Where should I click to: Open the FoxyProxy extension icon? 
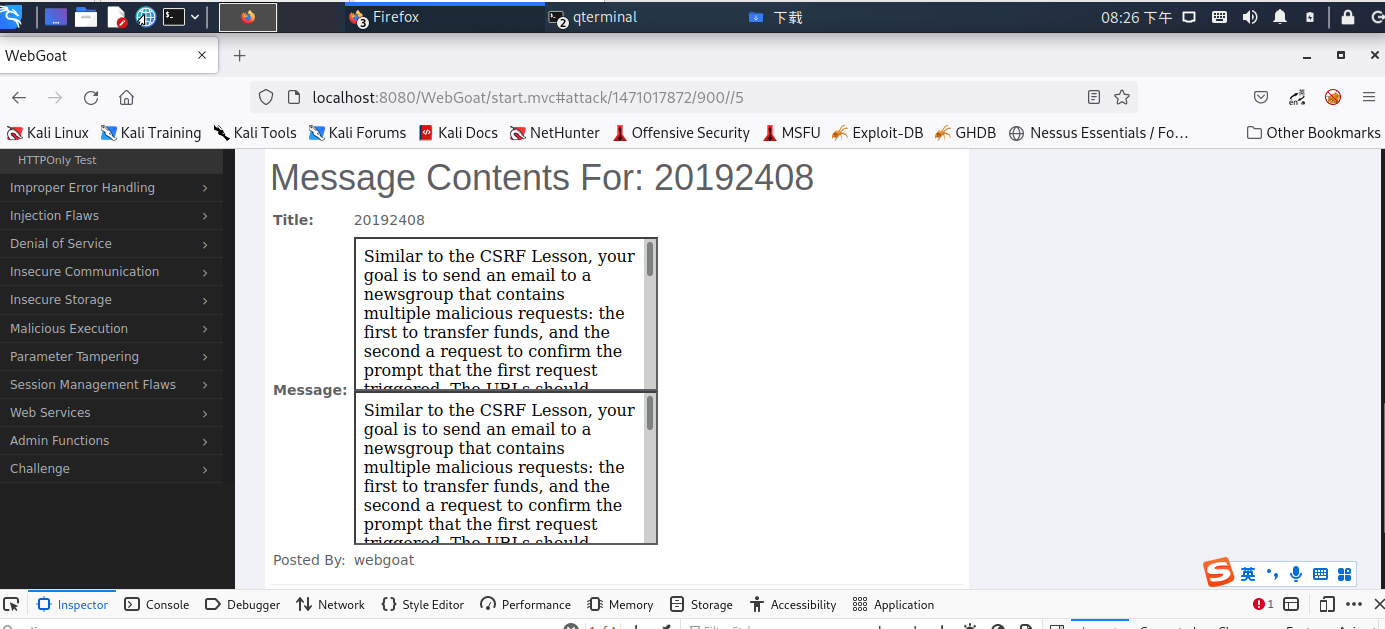coord(1333,97)
